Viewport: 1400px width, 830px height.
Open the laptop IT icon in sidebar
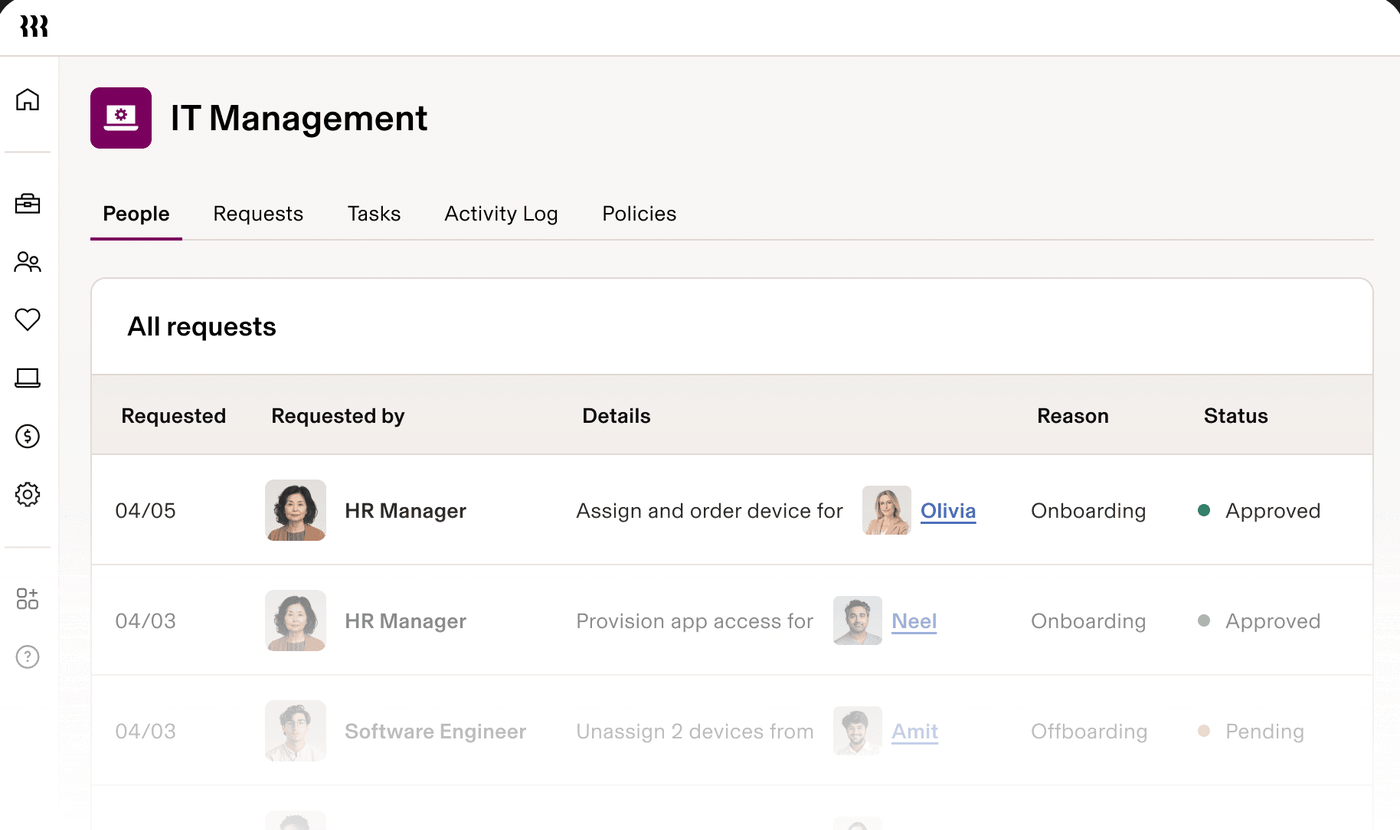point(28,378)
